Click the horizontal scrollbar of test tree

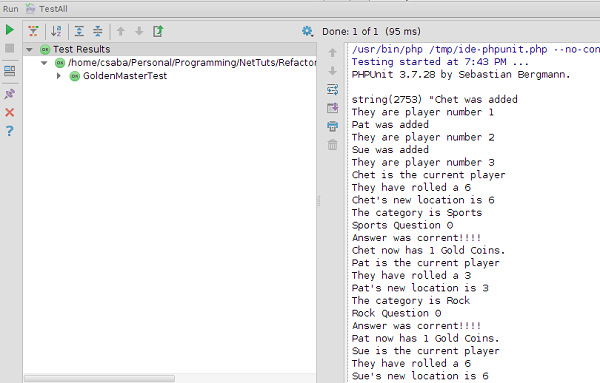pos(99,378)
